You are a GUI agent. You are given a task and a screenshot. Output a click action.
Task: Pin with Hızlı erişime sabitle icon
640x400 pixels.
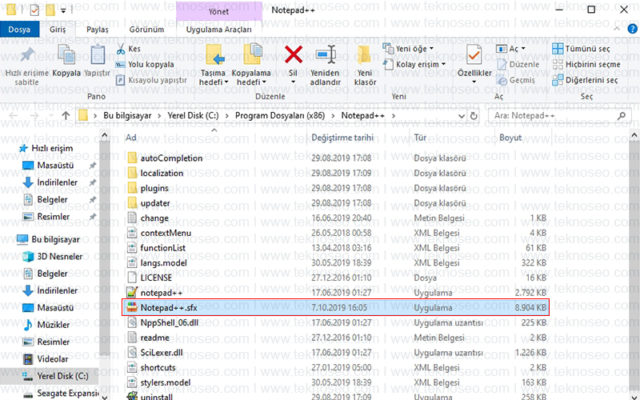[x=27, y=54]
